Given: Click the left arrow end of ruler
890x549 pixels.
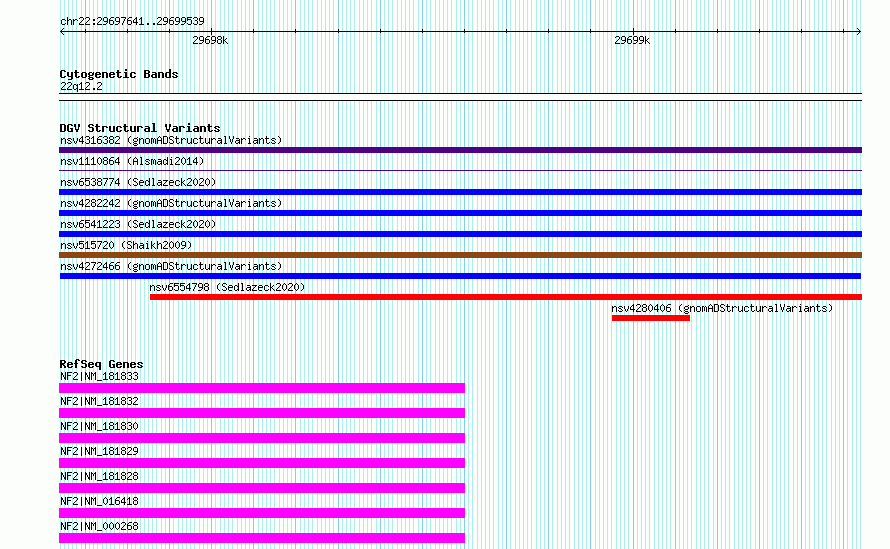Looking at the screenshot, I should point(62,31).
